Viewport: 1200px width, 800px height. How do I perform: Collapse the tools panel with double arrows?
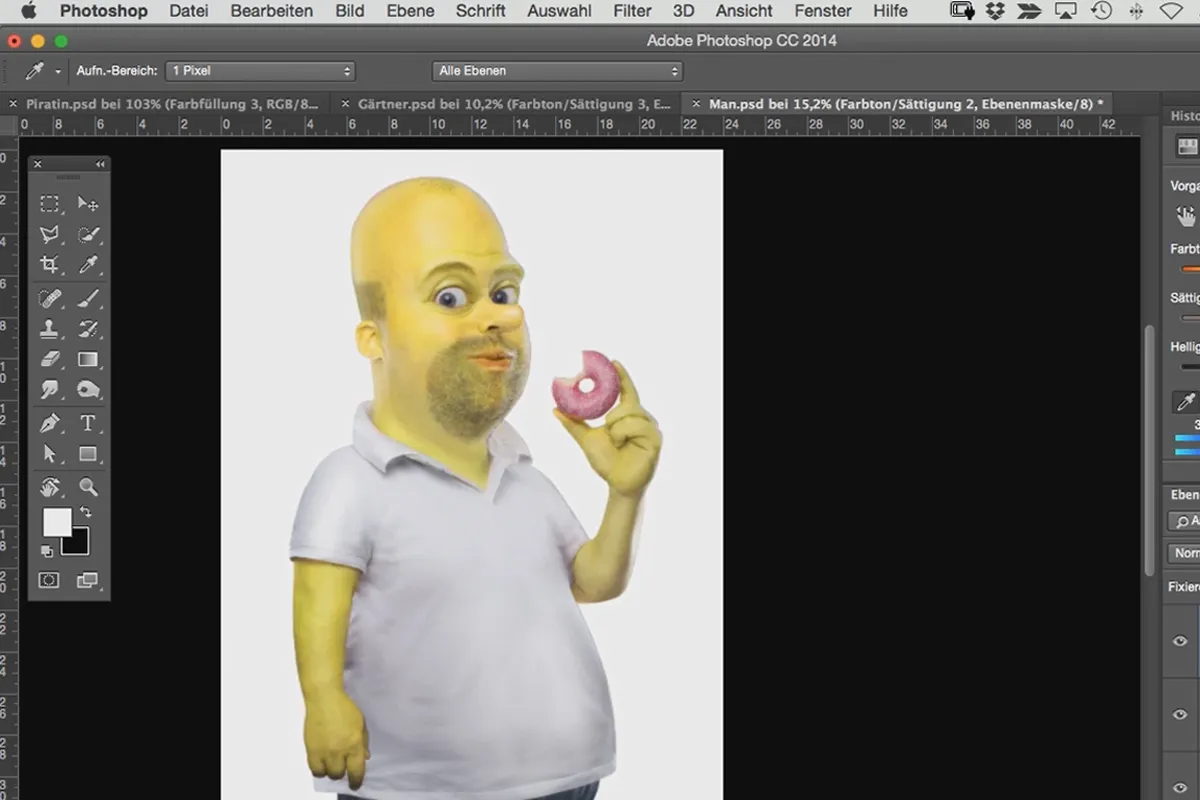coord(100,164)
